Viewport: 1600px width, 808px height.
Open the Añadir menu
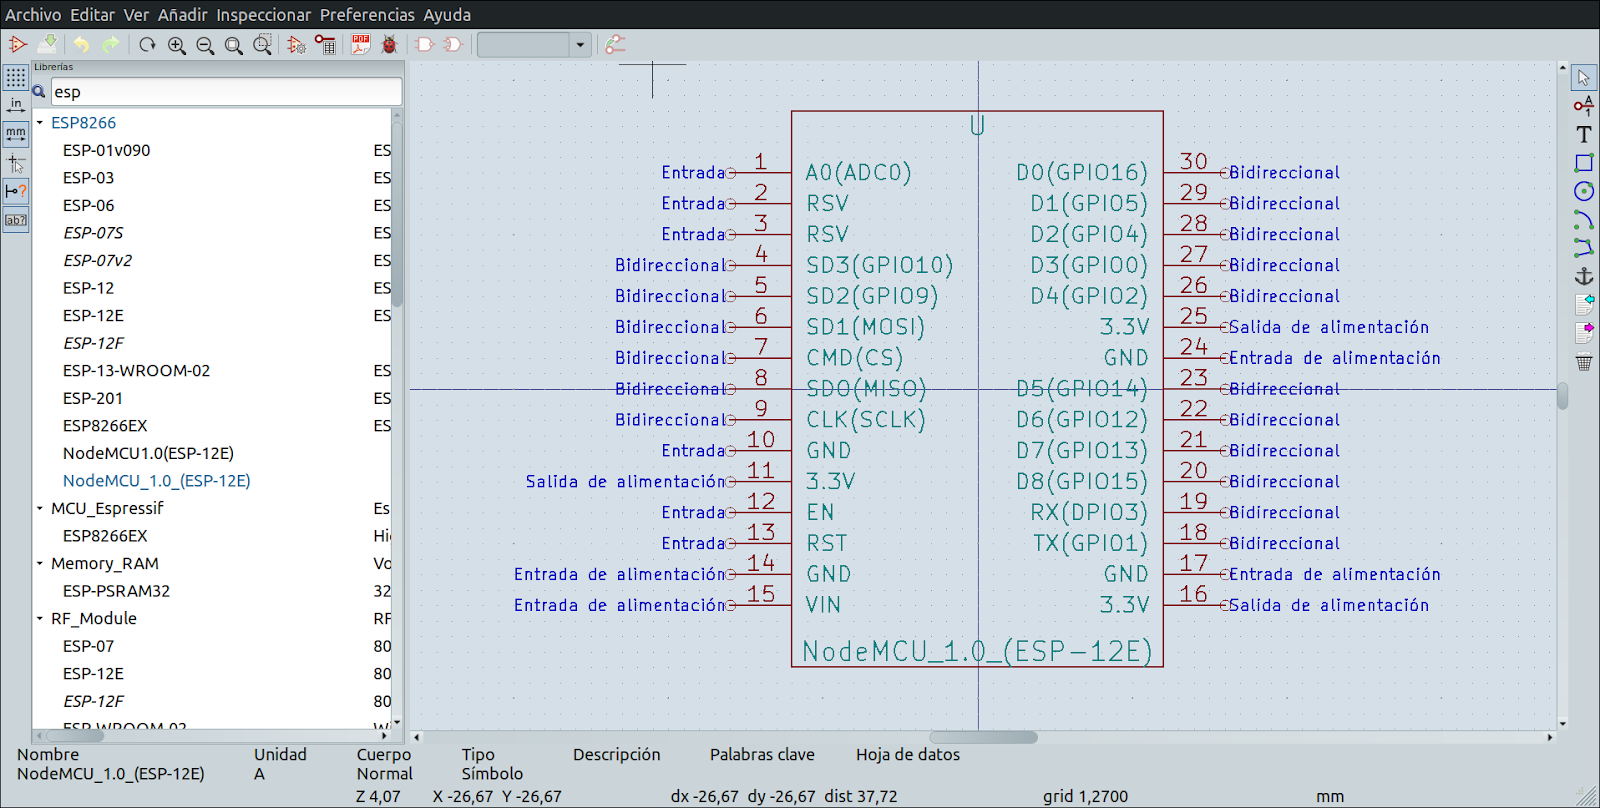coord(183,15)
